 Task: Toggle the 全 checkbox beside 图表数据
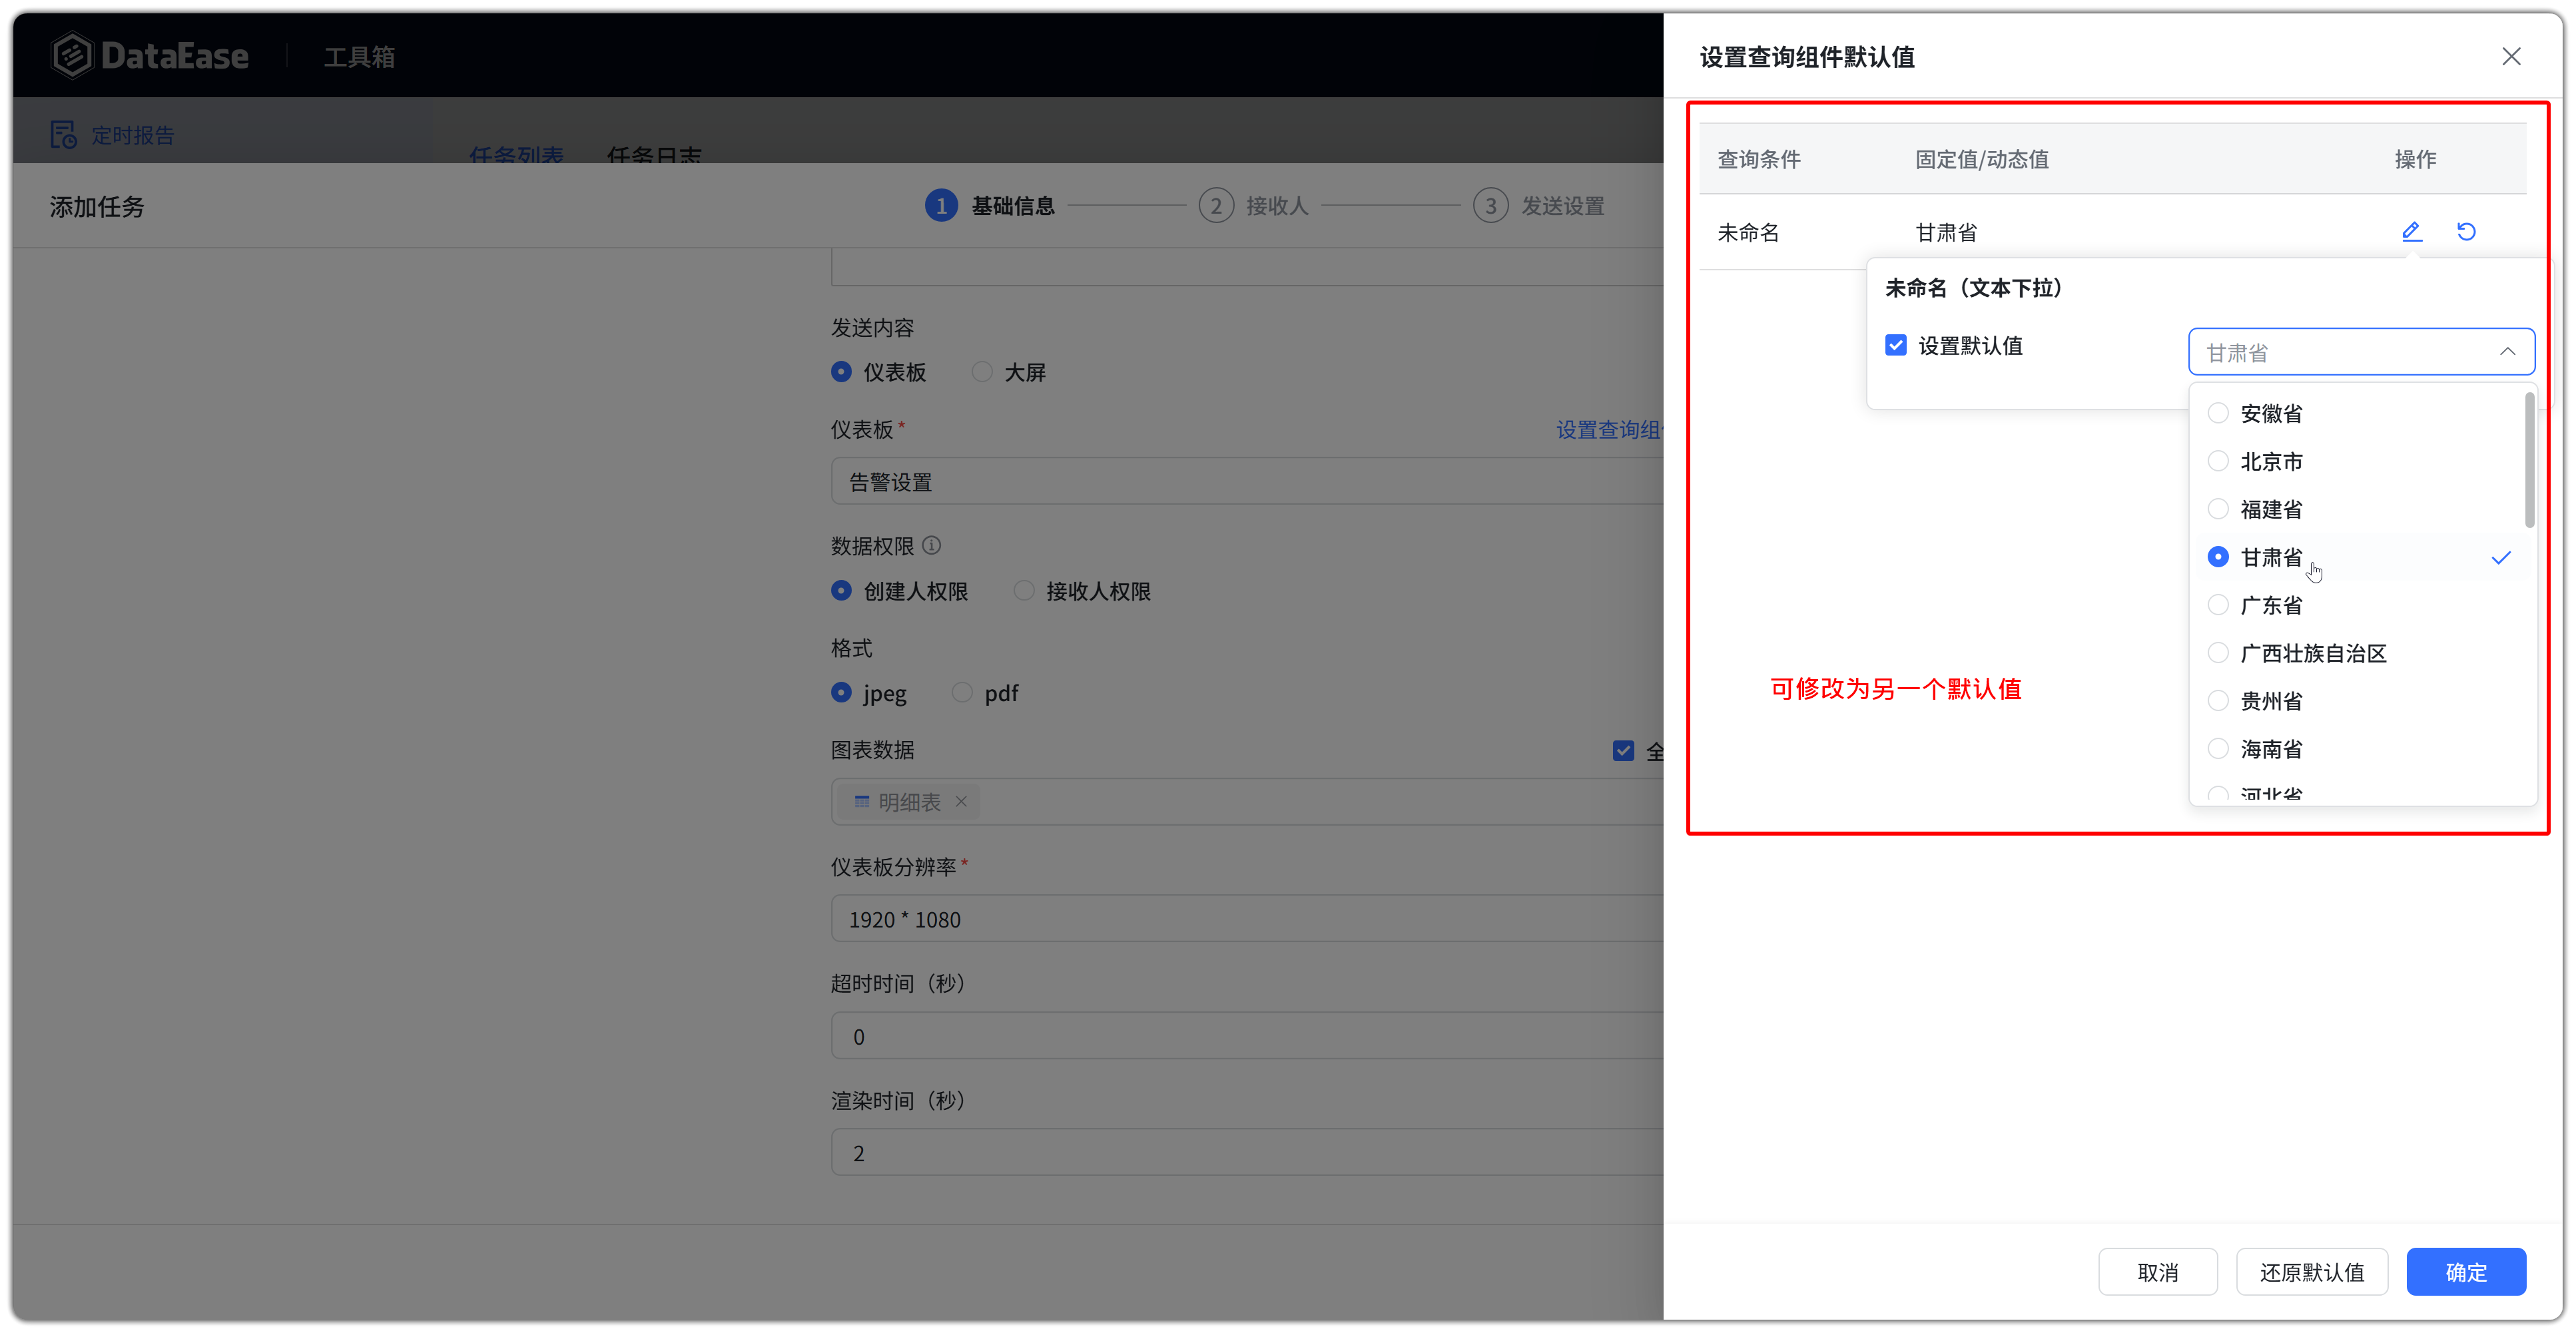[1623, 751]
